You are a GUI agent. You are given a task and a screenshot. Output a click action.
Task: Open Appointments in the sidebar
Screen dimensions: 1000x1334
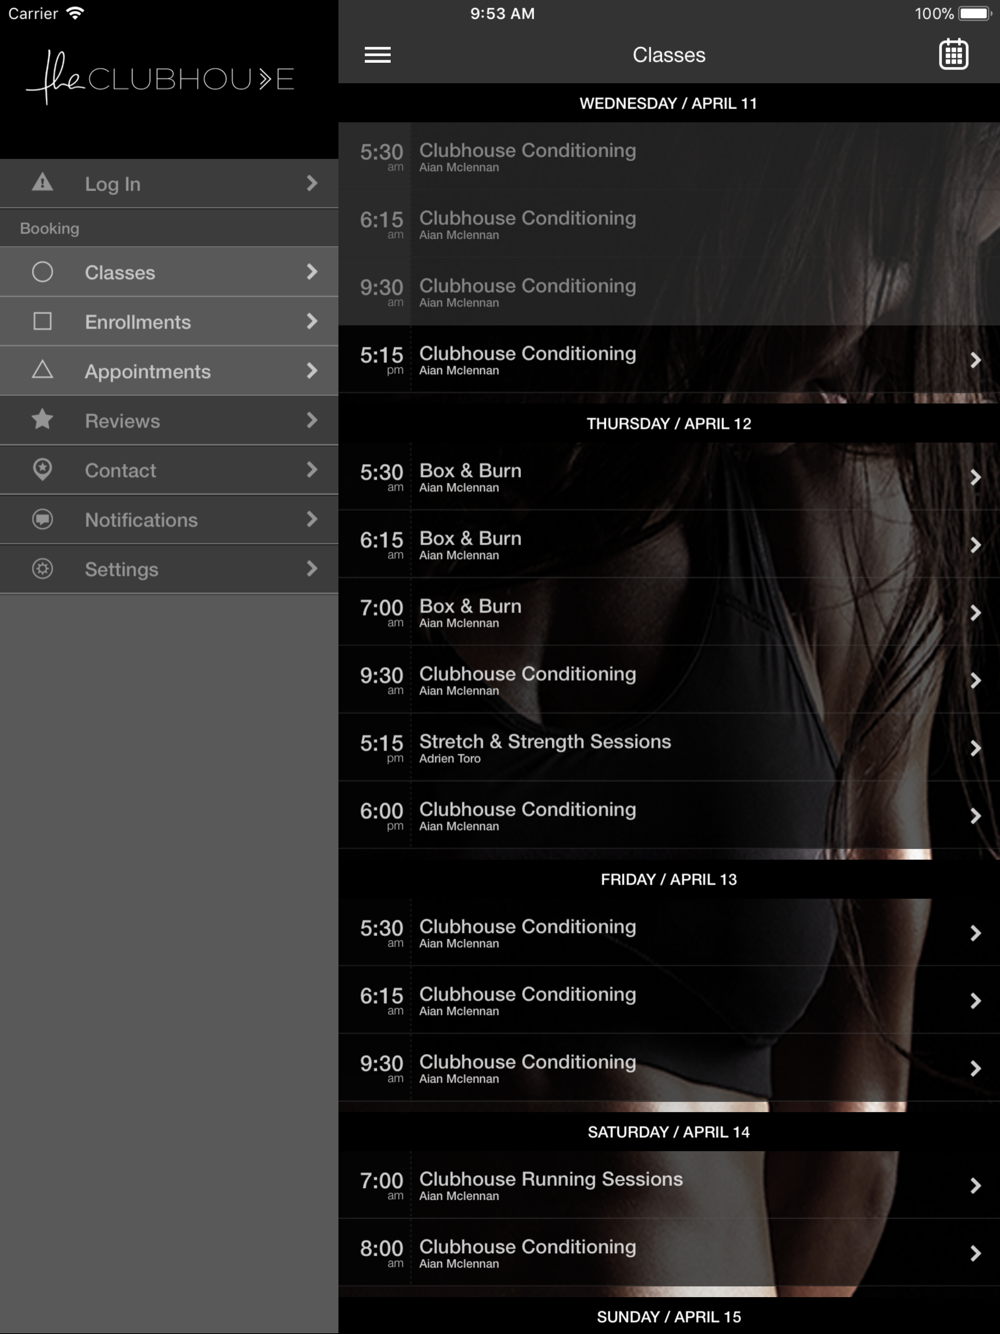point(169,371)
